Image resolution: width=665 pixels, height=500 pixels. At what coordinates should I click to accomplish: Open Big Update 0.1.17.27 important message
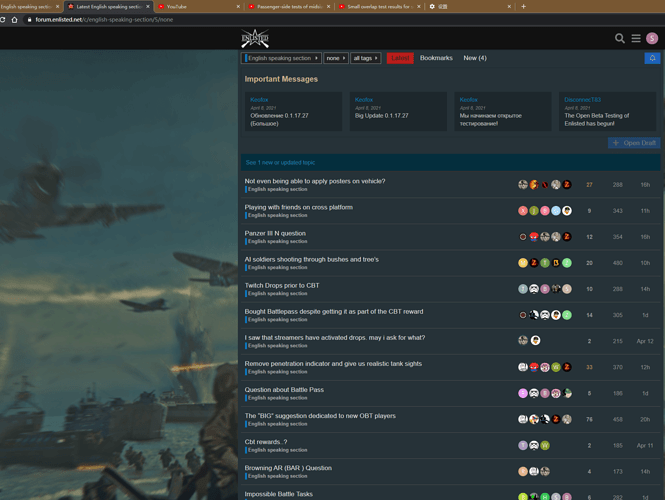click(382, 116)
